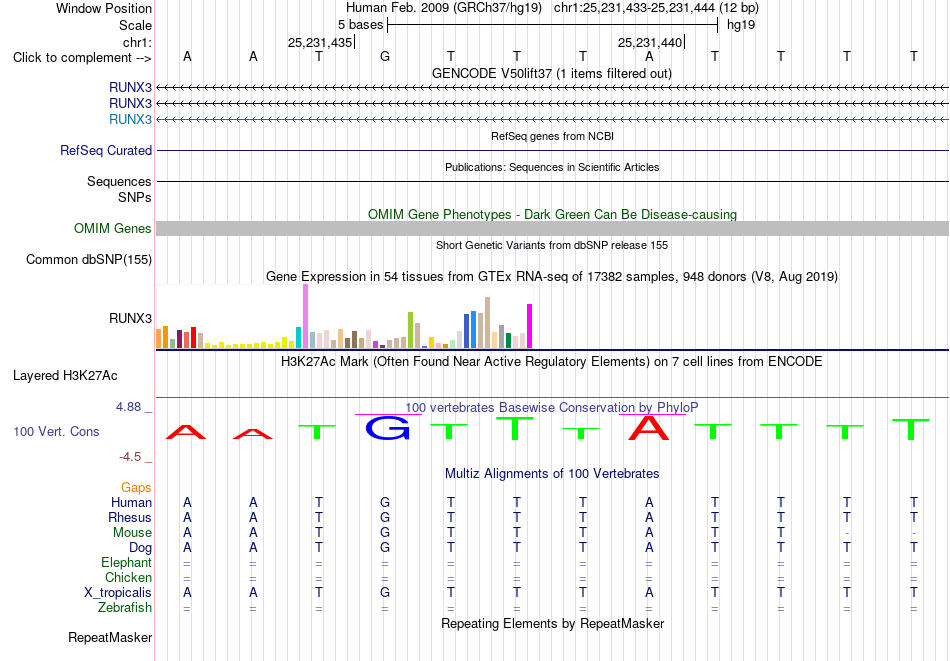This screenshot has height=661, width=950.
Task: Select the Chicken alignment row label
Action: 128,577
